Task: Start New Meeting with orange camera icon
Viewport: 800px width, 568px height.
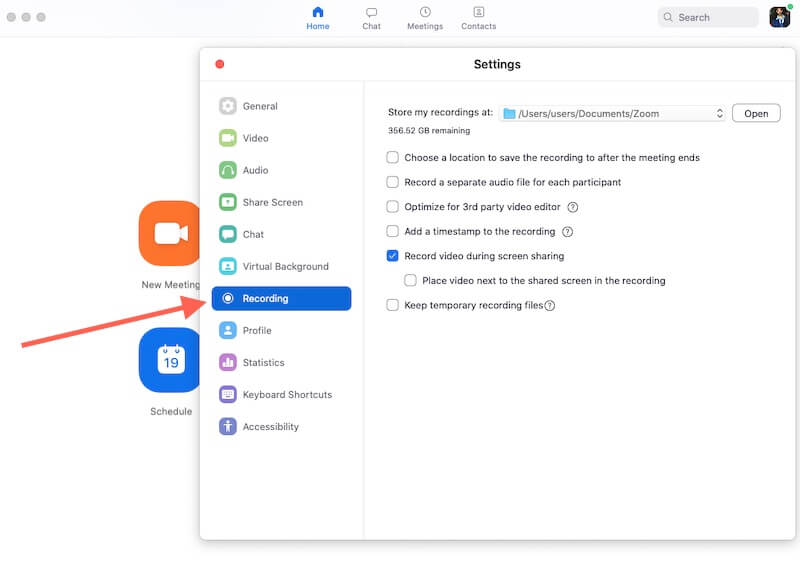Action: (x=170, y=234)
